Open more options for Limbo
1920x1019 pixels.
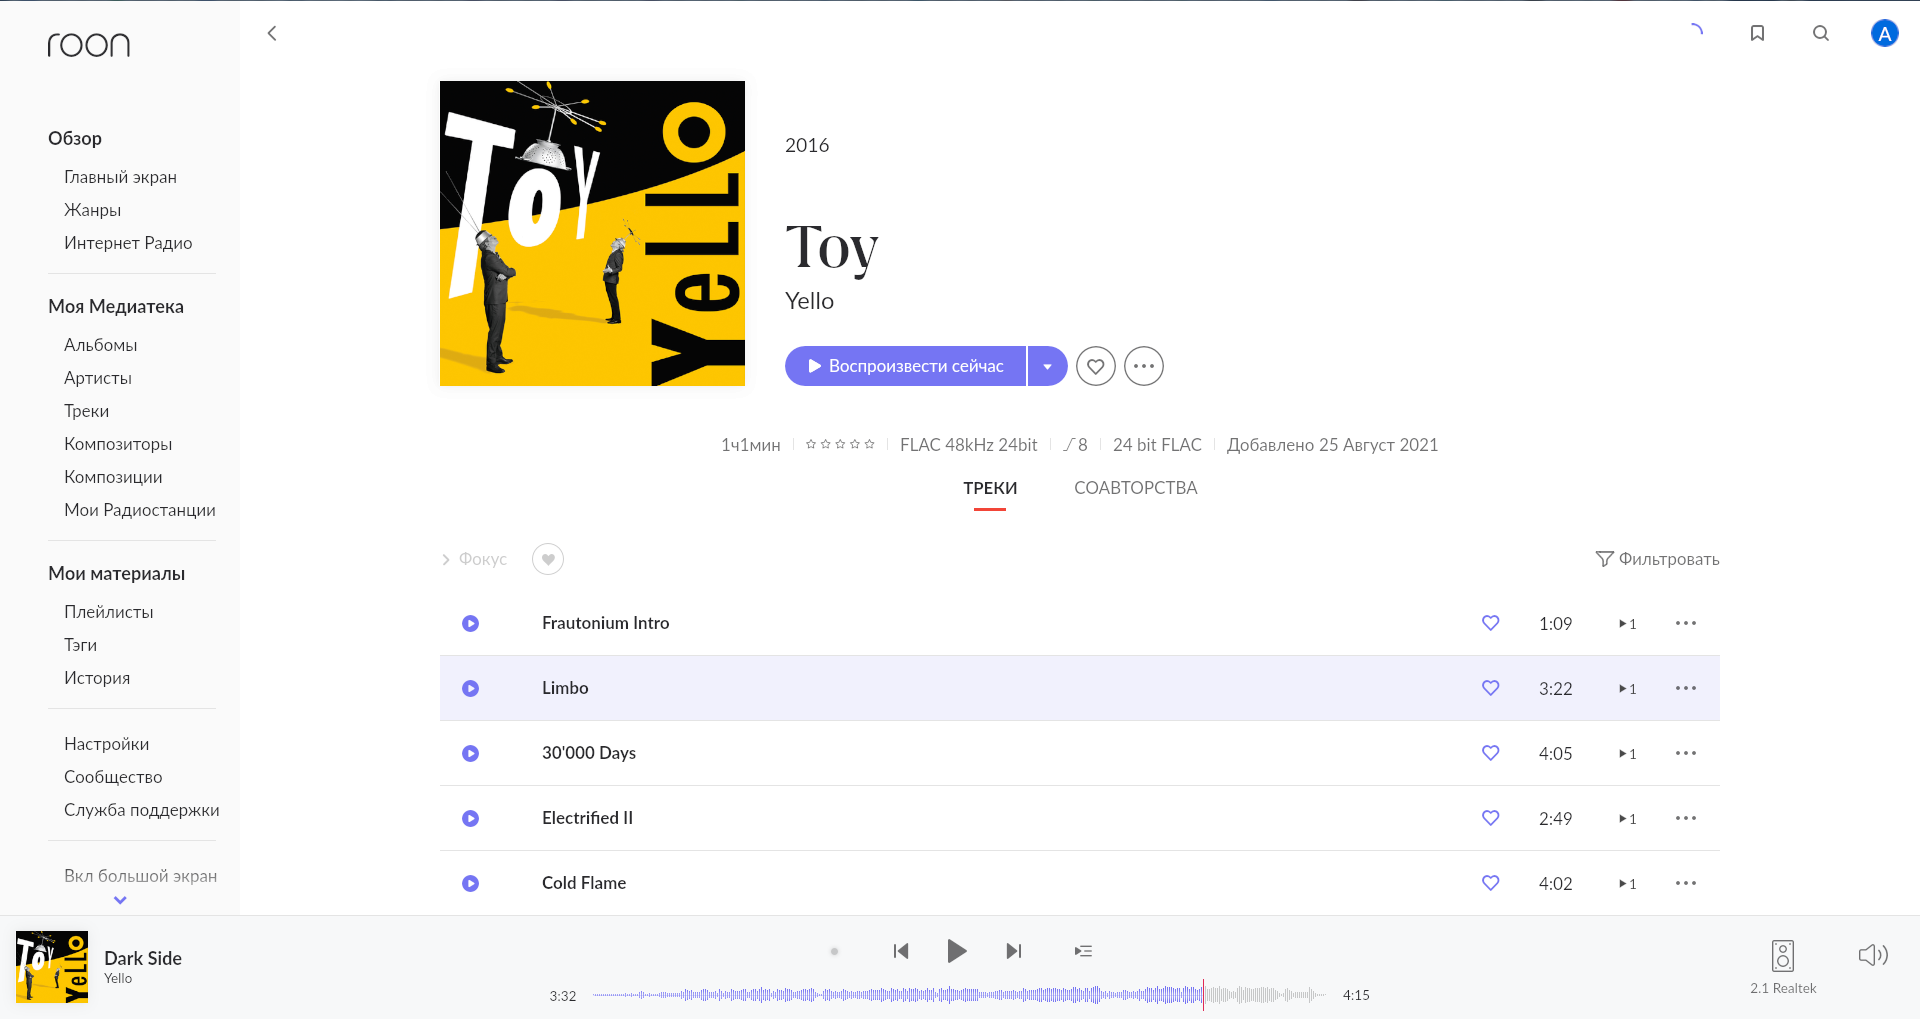coord(1686,688)
